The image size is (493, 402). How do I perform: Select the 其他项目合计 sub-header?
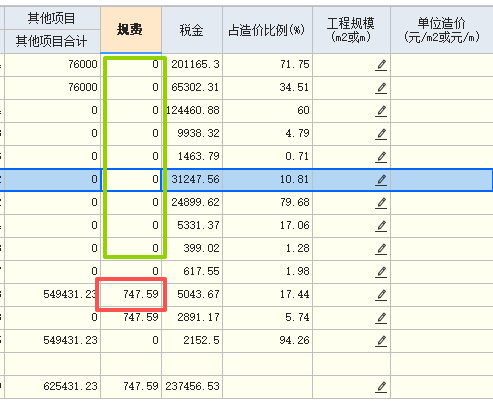[x=52, y=41]
